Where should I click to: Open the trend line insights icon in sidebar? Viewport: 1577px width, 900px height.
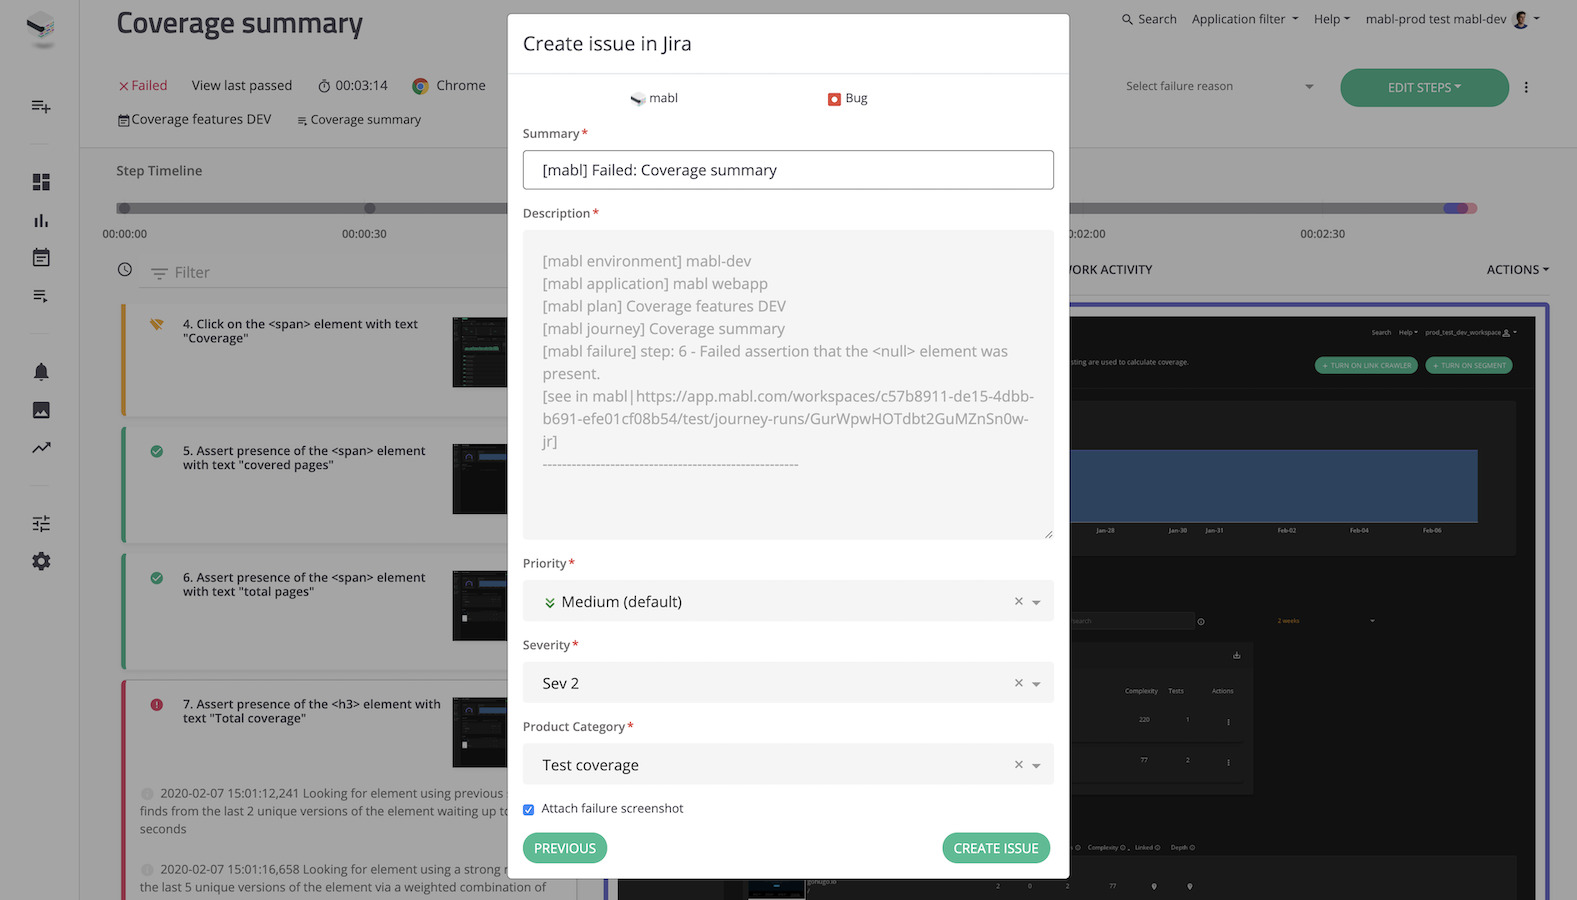click(41, 448)
